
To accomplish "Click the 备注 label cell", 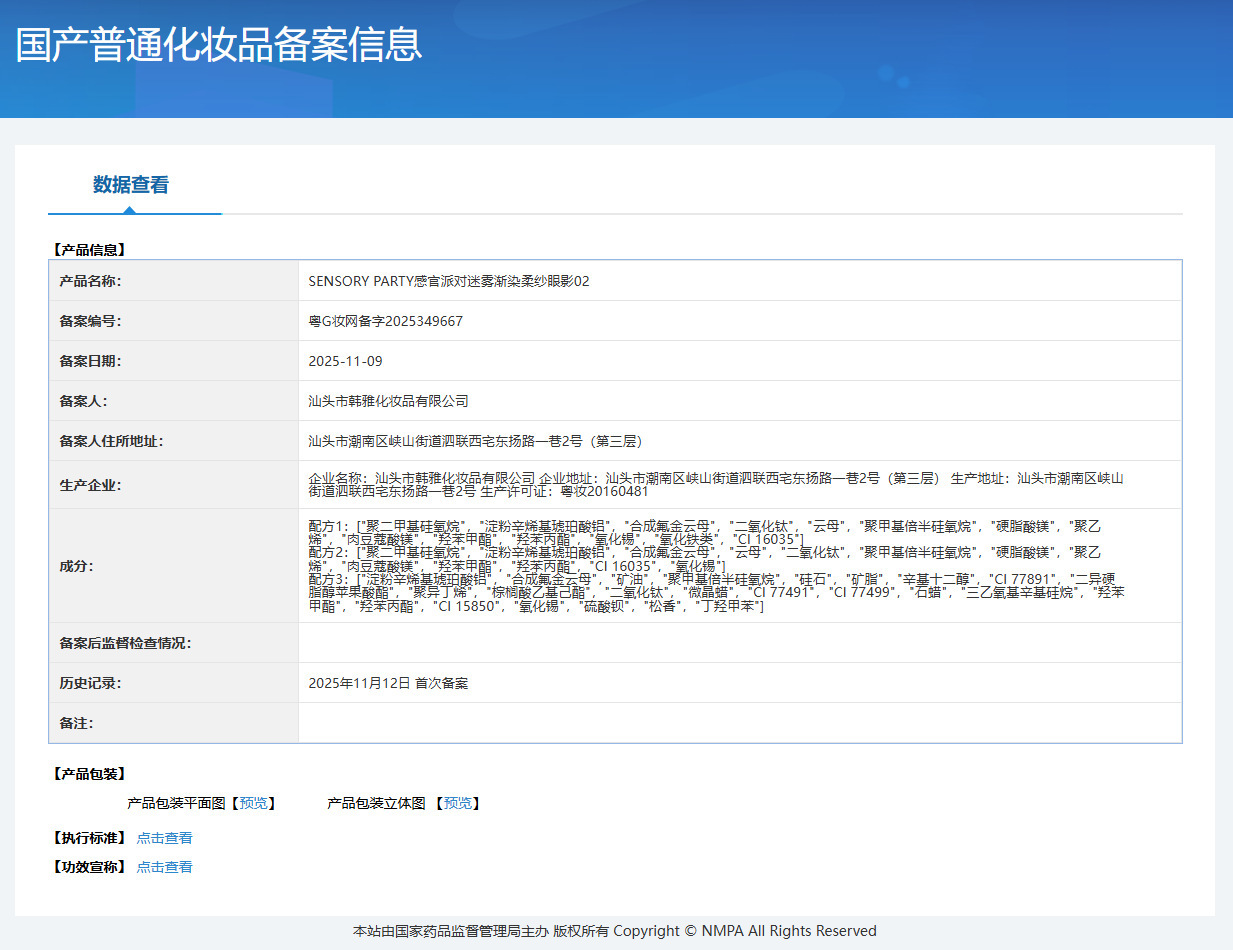I will [174, 723].
